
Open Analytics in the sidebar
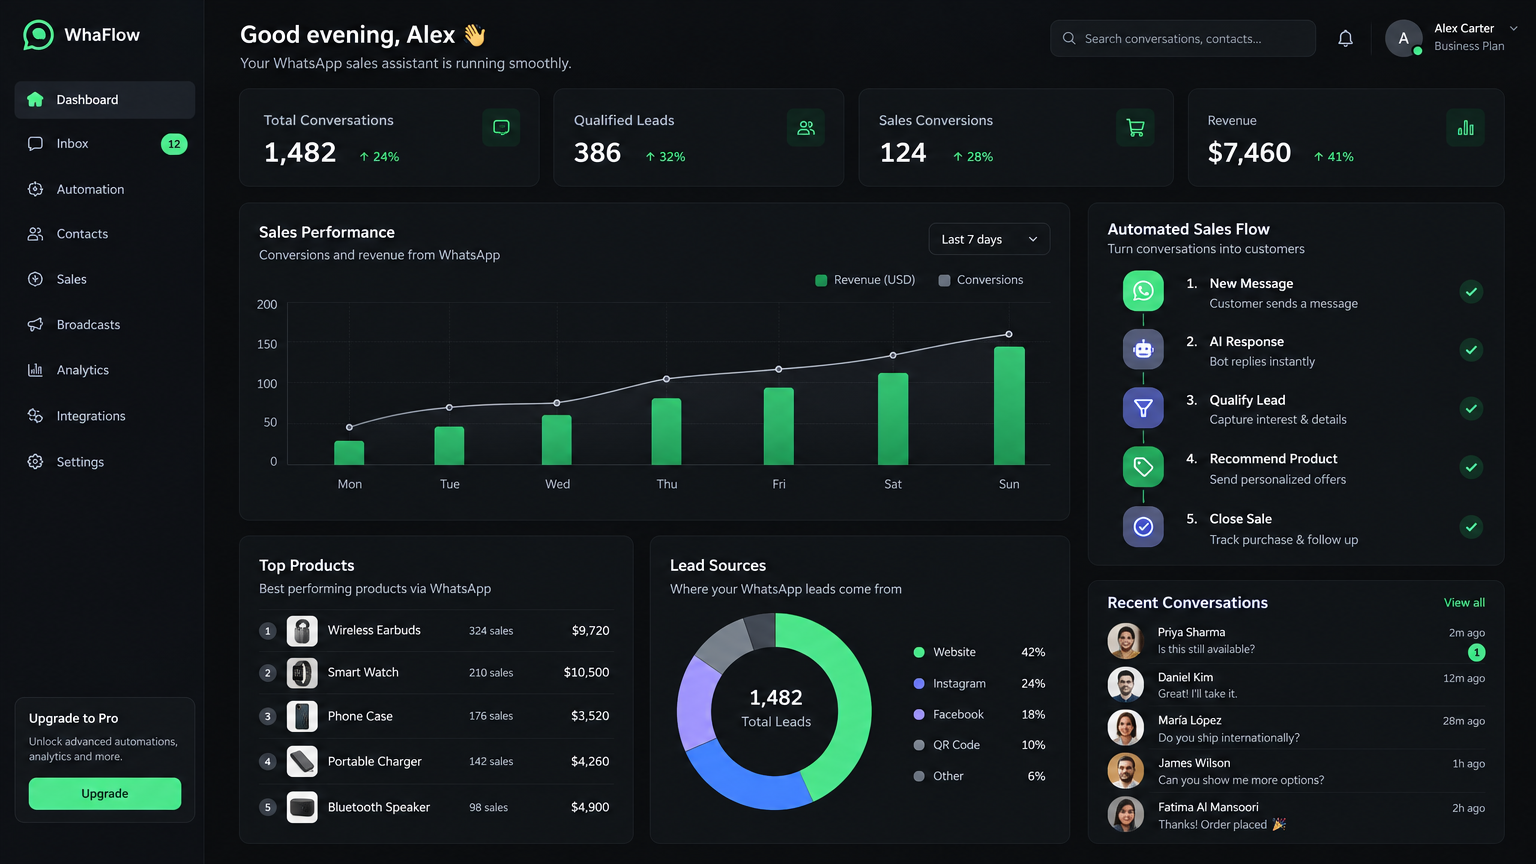pos(105,370)
